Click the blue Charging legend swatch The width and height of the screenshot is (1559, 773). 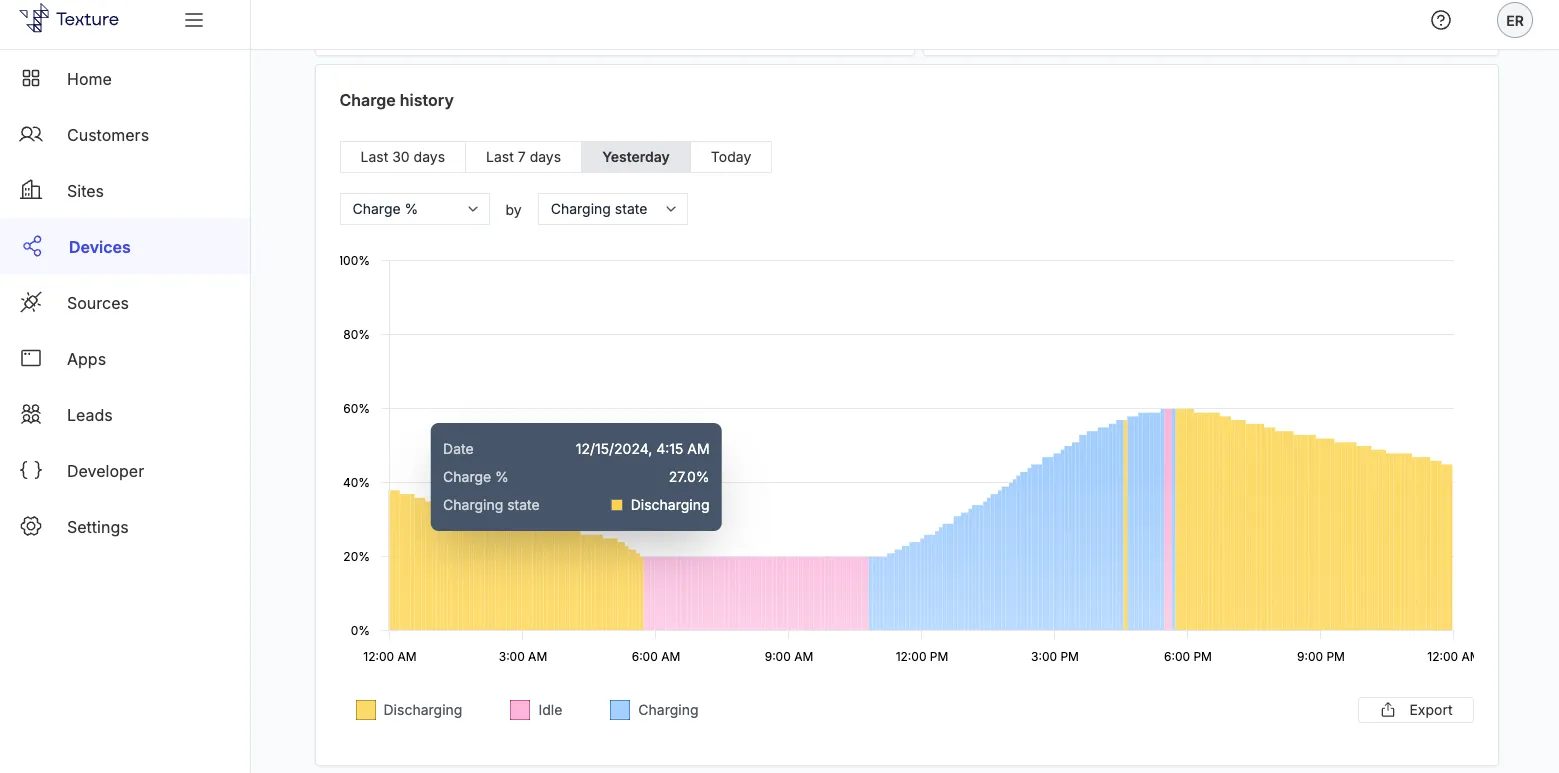point(620,710)
